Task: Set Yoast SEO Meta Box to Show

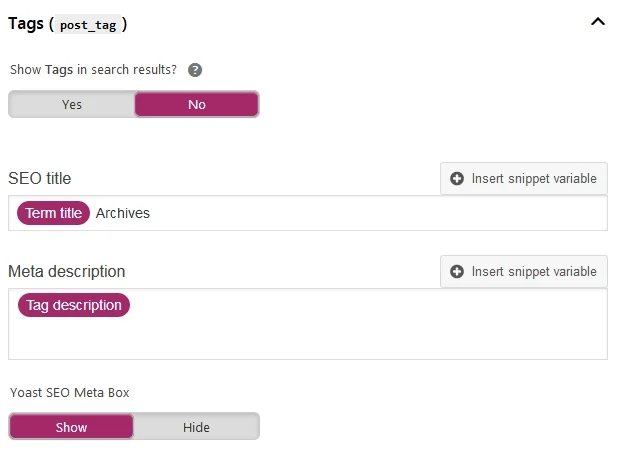Action: [x=71, y=427]
